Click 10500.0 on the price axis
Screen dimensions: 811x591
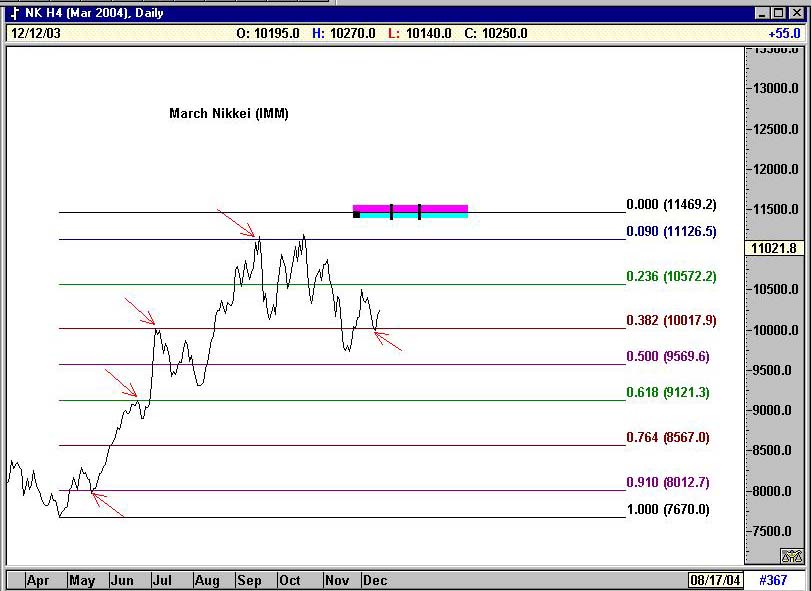775,290
